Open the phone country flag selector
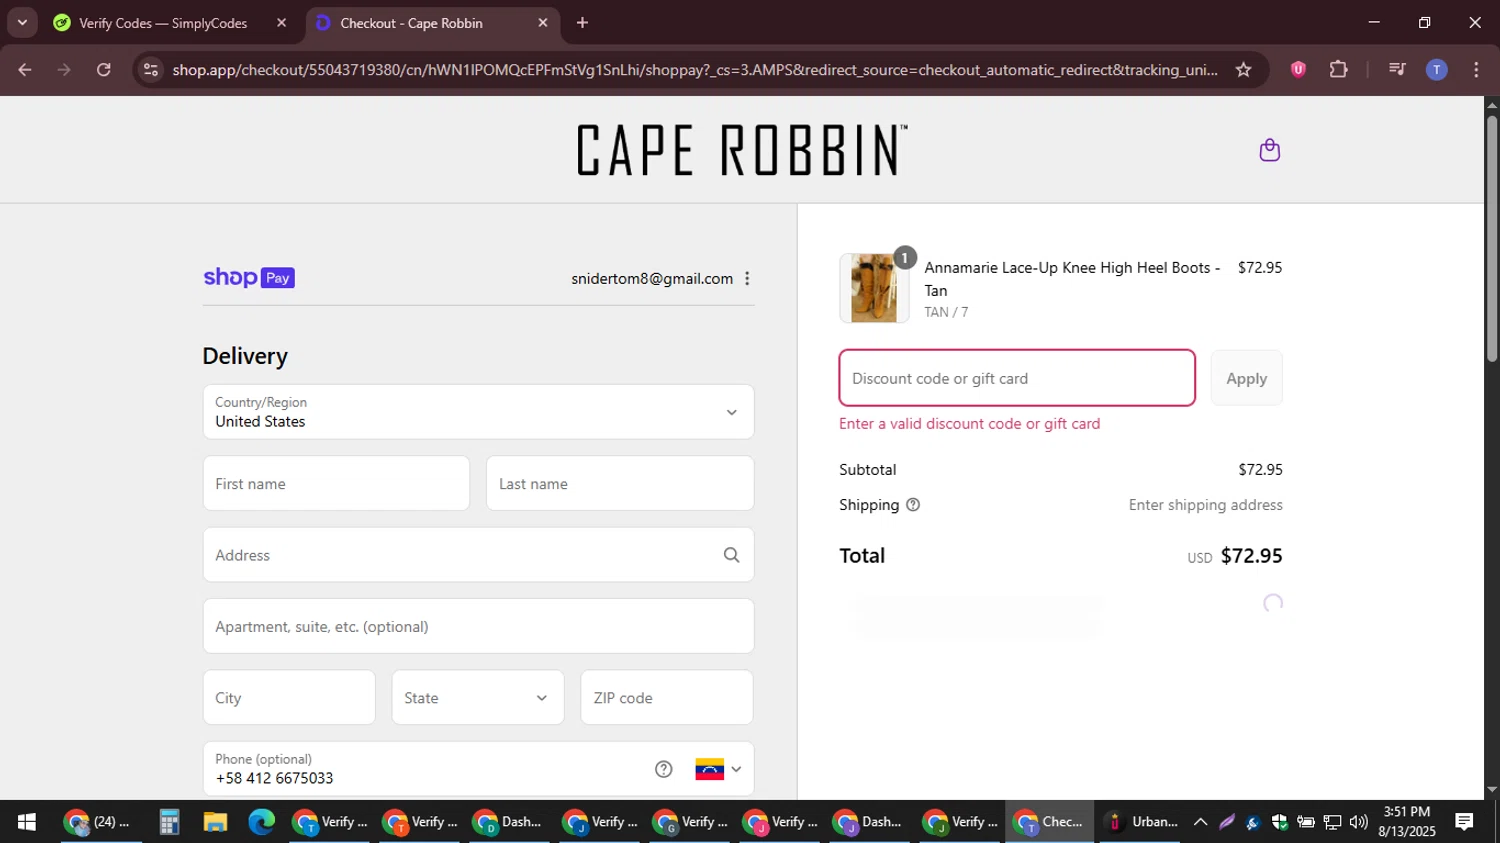The image size is (1500, 843). pyautogui.click(x=718, y=769)
